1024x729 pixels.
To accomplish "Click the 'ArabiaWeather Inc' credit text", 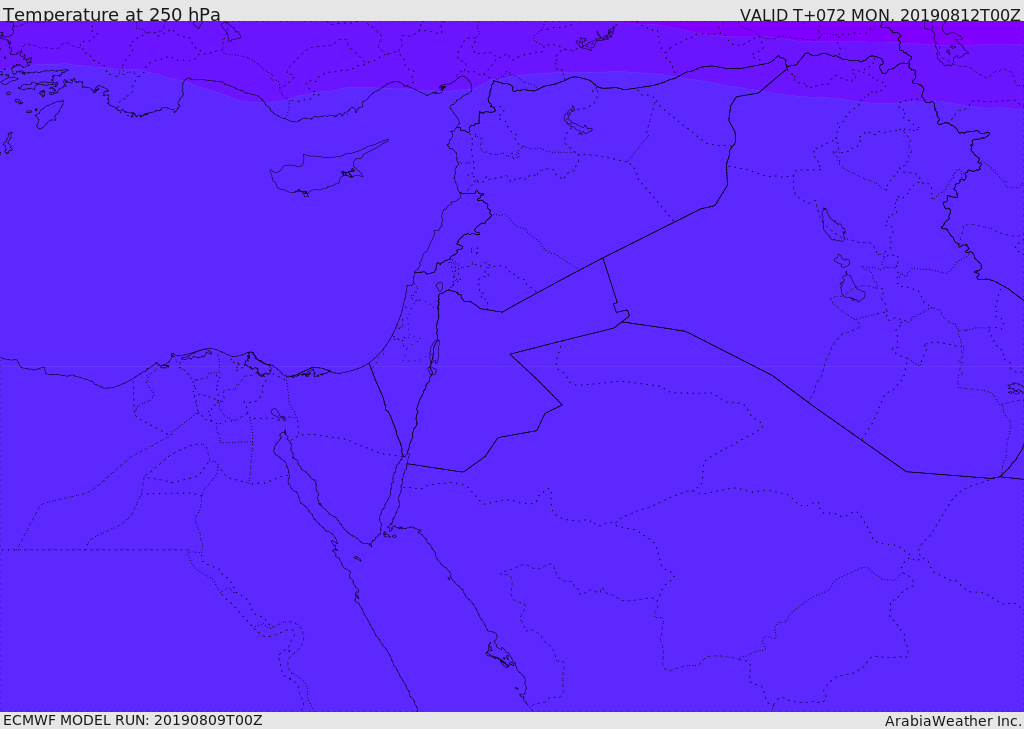I will 953,721.
